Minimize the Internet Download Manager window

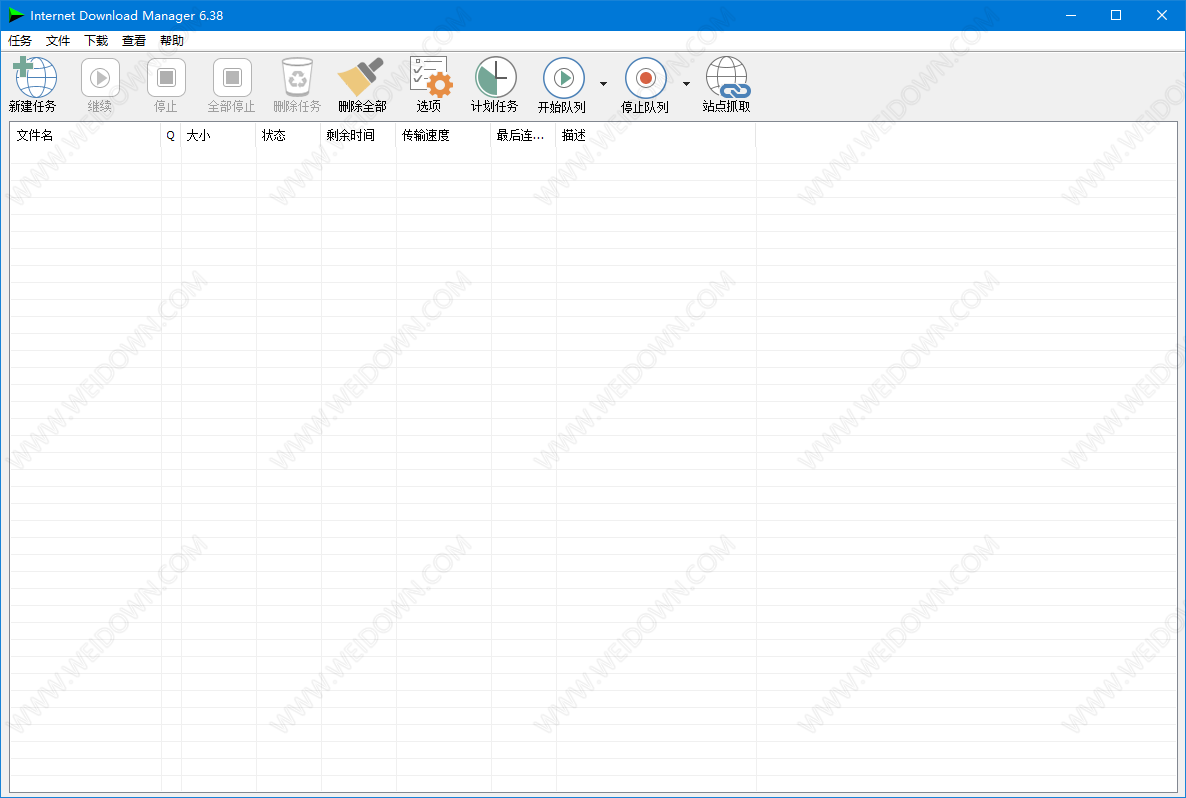tap(1070, 15)
